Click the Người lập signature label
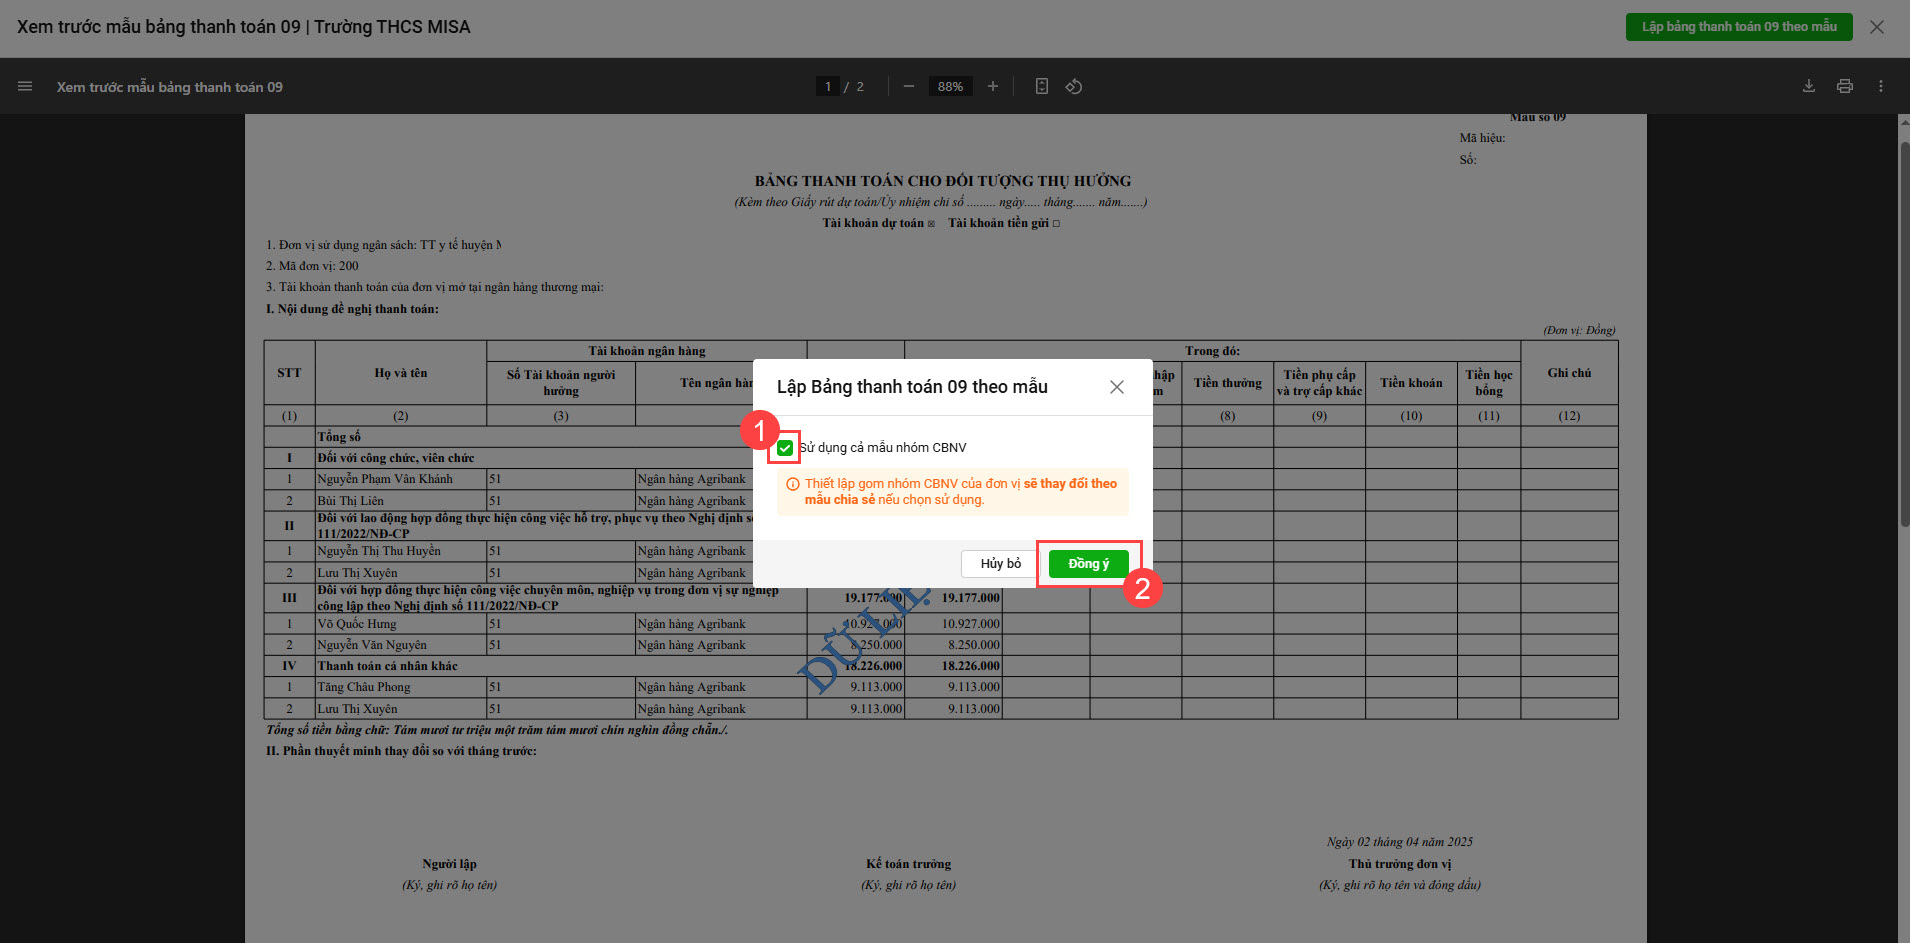 pyautogui.click(x=449, y=864)
